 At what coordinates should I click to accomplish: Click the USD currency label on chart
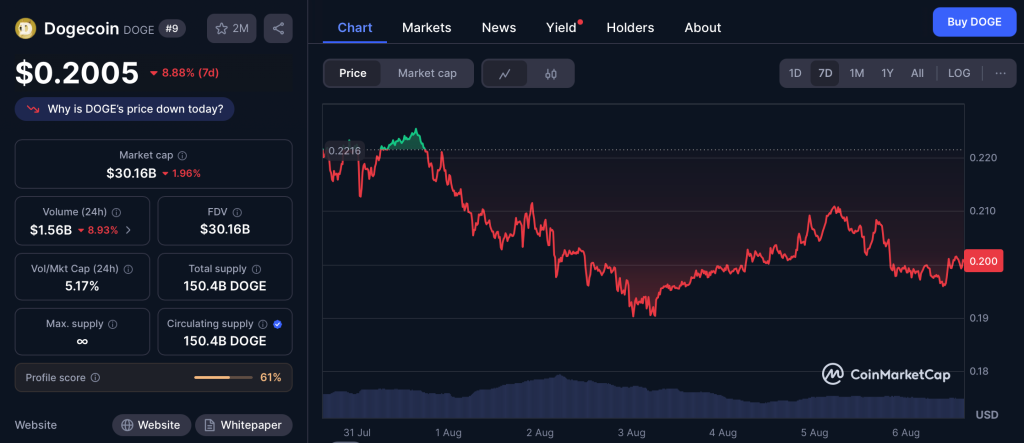click(x=985, y=415)
